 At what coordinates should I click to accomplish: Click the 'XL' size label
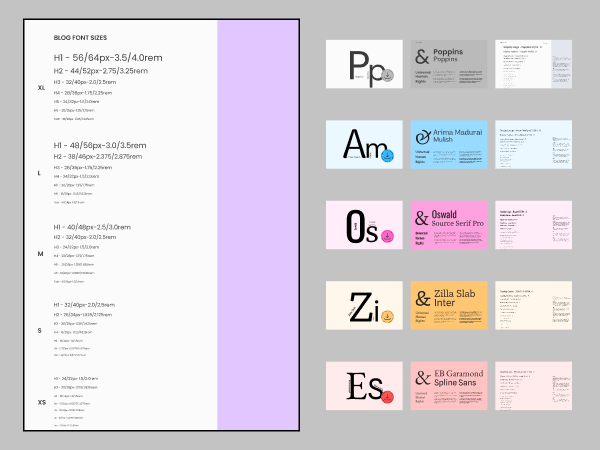click(41, 88)
